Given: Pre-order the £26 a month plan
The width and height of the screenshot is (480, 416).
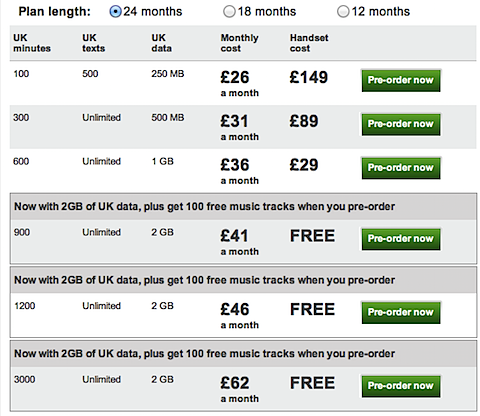Looking at the screenshot, I should pos(401,80).
